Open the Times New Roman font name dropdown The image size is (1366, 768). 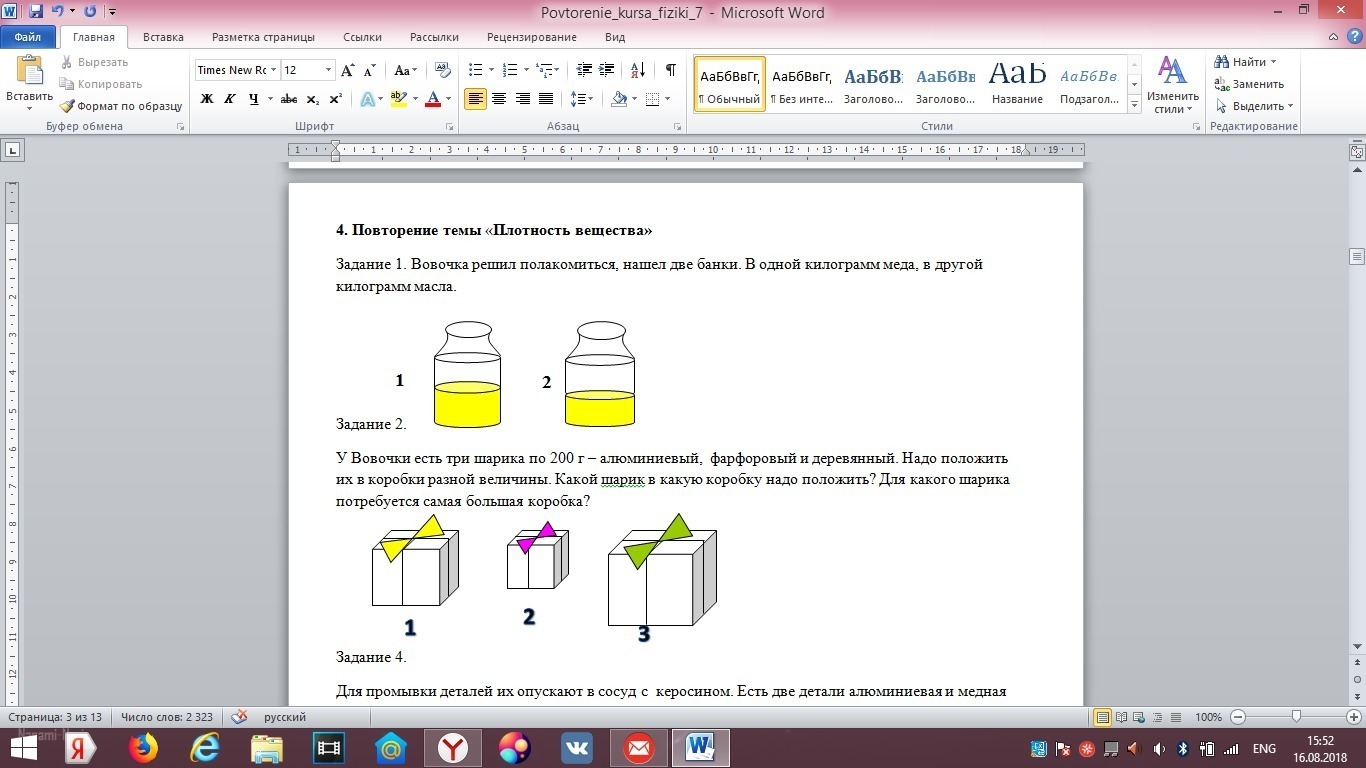[274, 70]
